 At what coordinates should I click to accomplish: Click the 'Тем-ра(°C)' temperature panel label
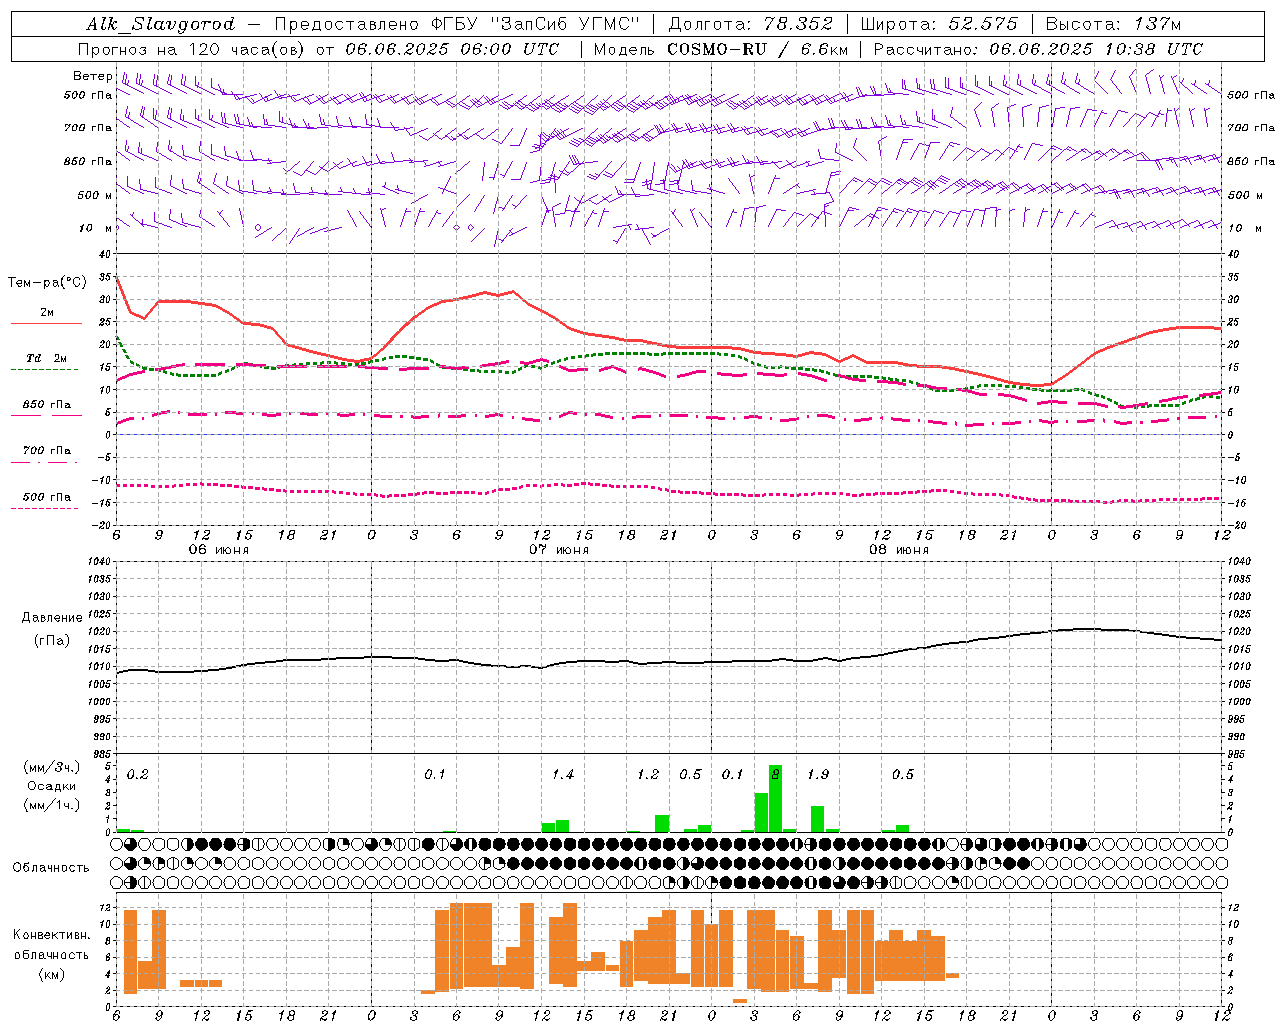tap(48, 283)
